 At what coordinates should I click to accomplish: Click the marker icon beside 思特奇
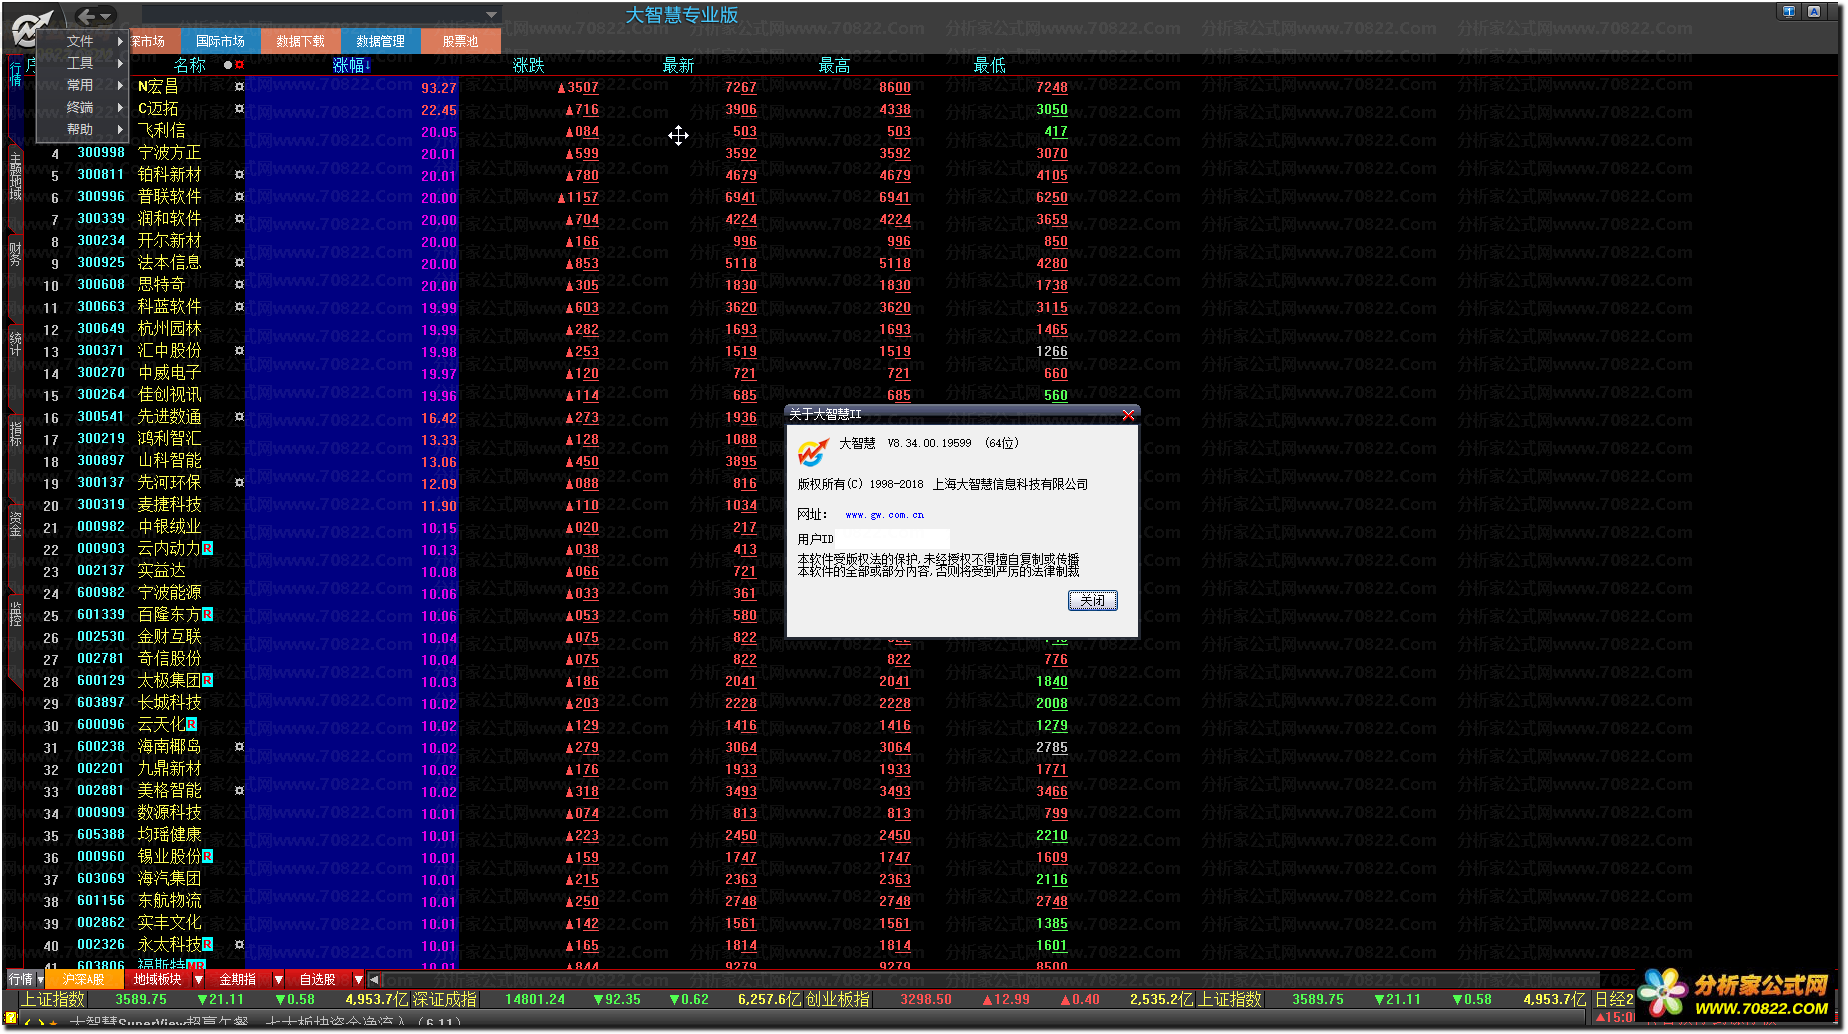tap(239, 285)
